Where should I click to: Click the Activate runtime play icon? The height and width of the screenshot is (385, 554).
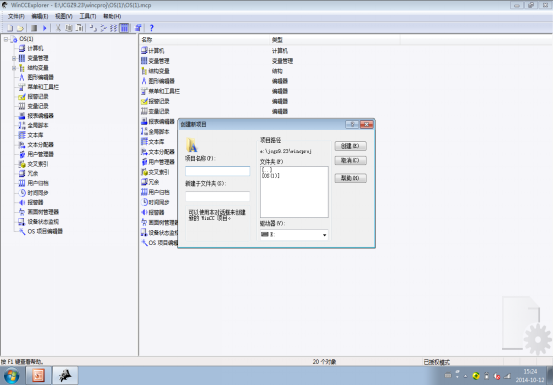(45, 28)
